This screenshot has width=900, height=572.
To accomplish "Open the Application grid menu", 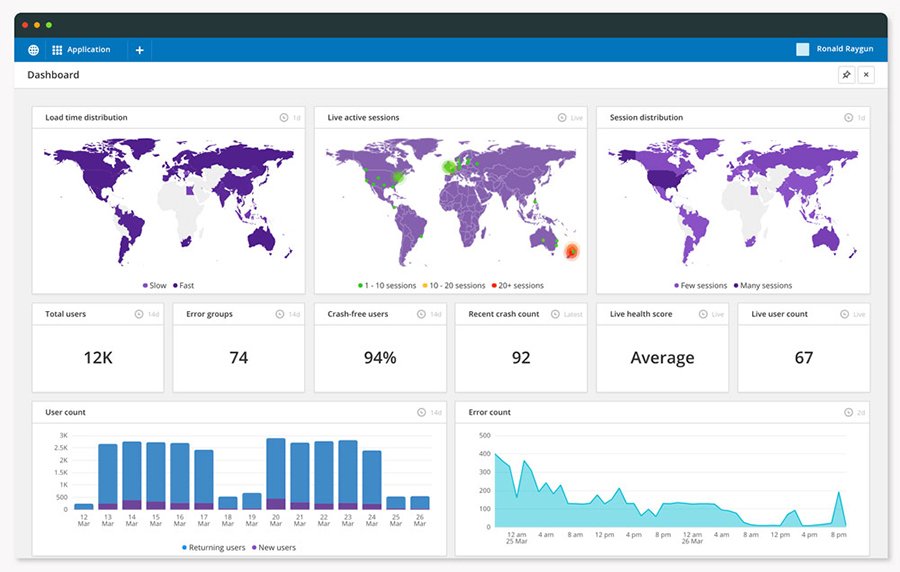I will 81,50.
